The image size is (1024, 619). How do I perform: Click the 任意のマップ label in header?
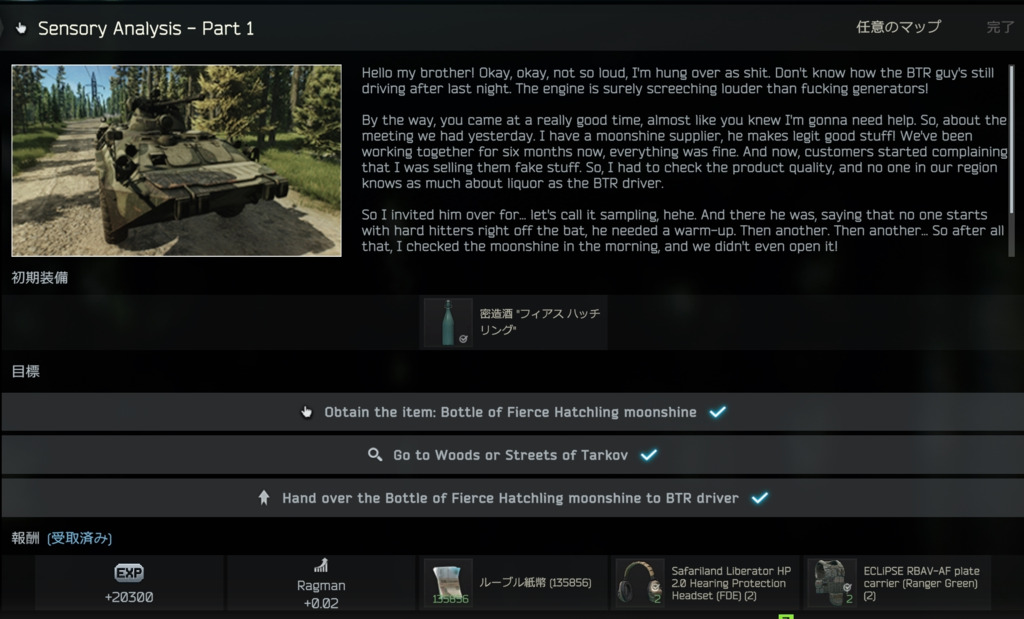[x=899, y=27]
